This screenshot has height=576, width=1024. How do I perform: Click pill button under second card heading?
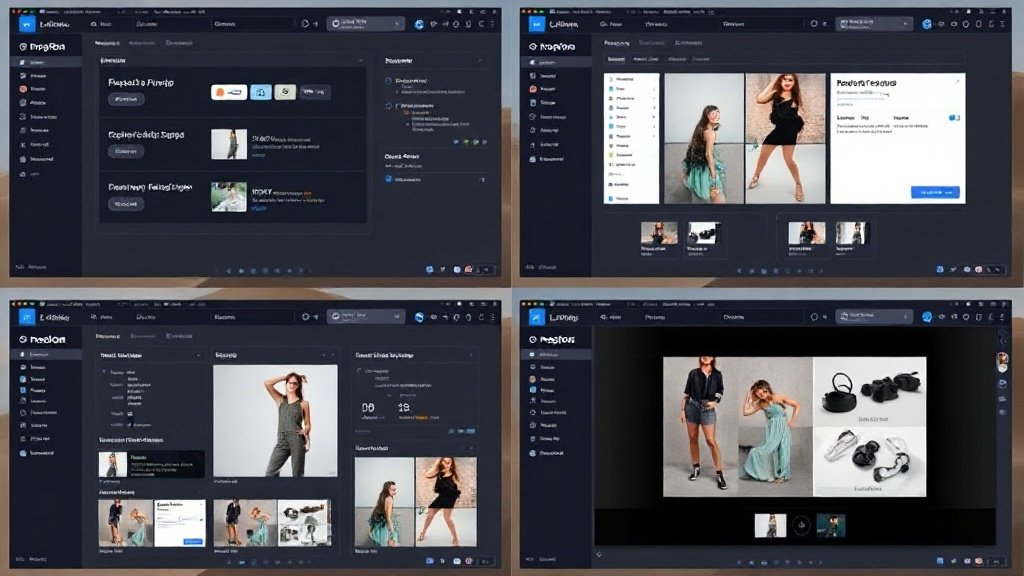click(x=126, y=151)
